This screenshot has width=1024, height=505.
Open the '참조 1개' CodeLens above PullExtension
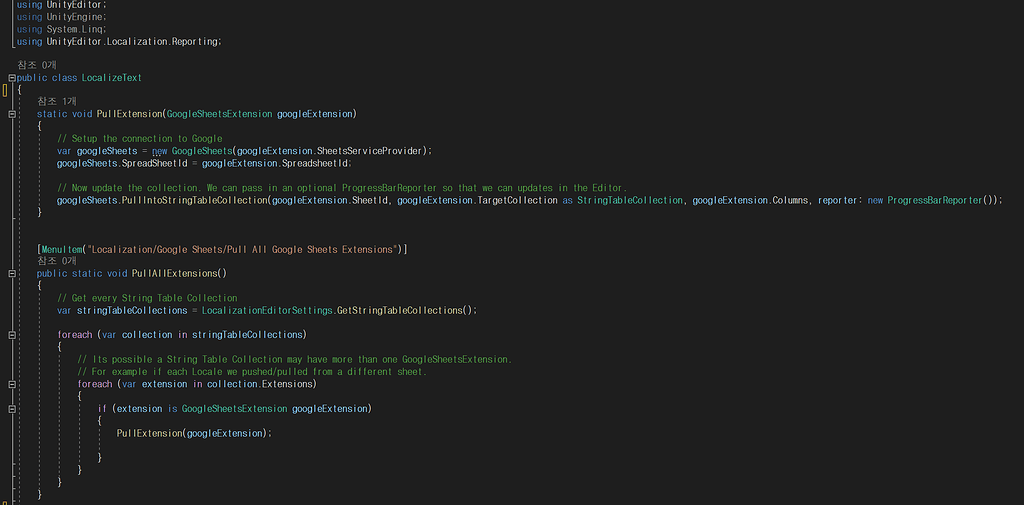tap(57, 101)
